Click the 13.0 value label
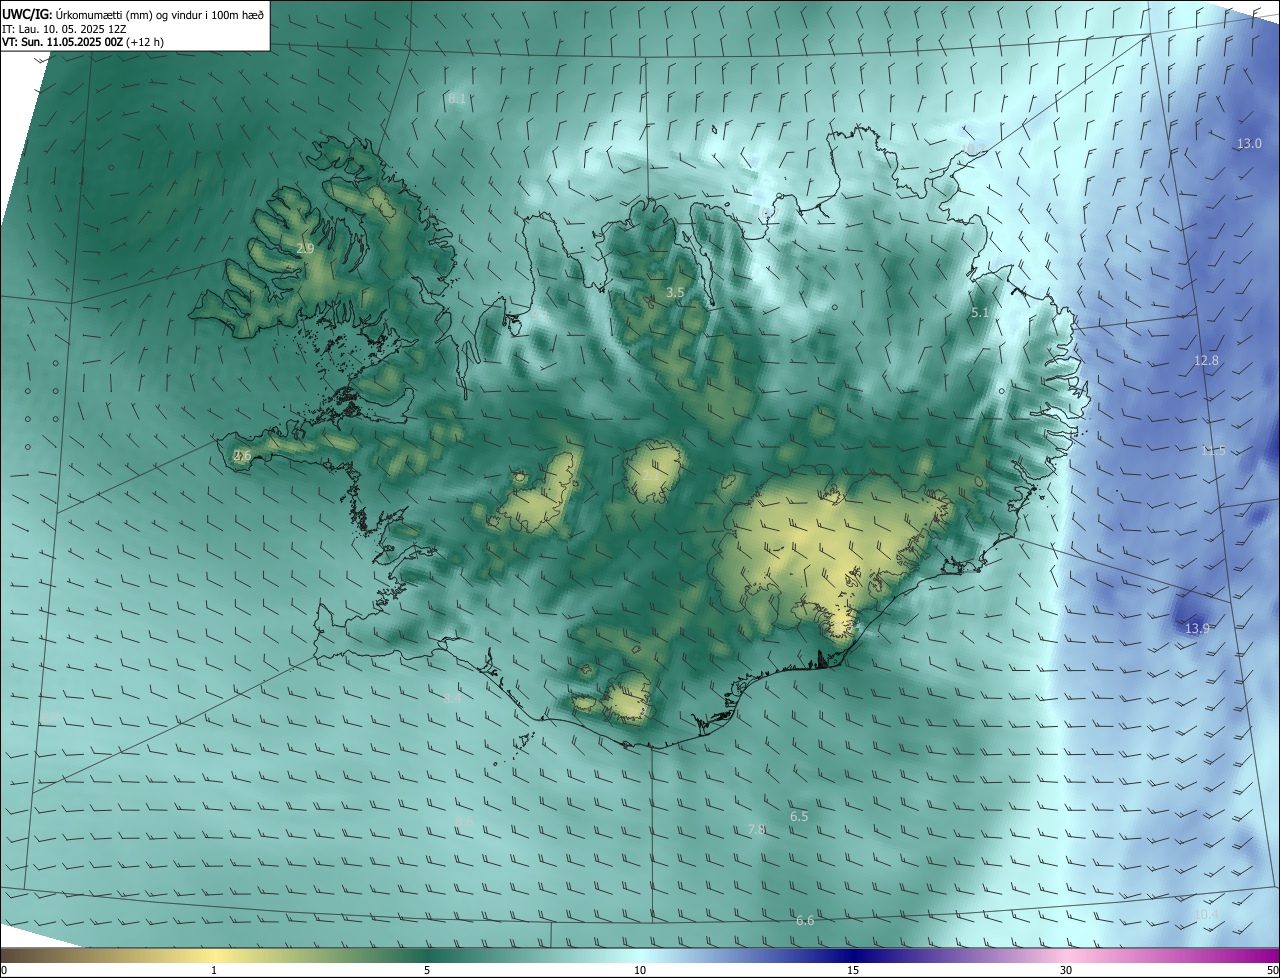This screenshot has height=978, width=1280. 1249,144
